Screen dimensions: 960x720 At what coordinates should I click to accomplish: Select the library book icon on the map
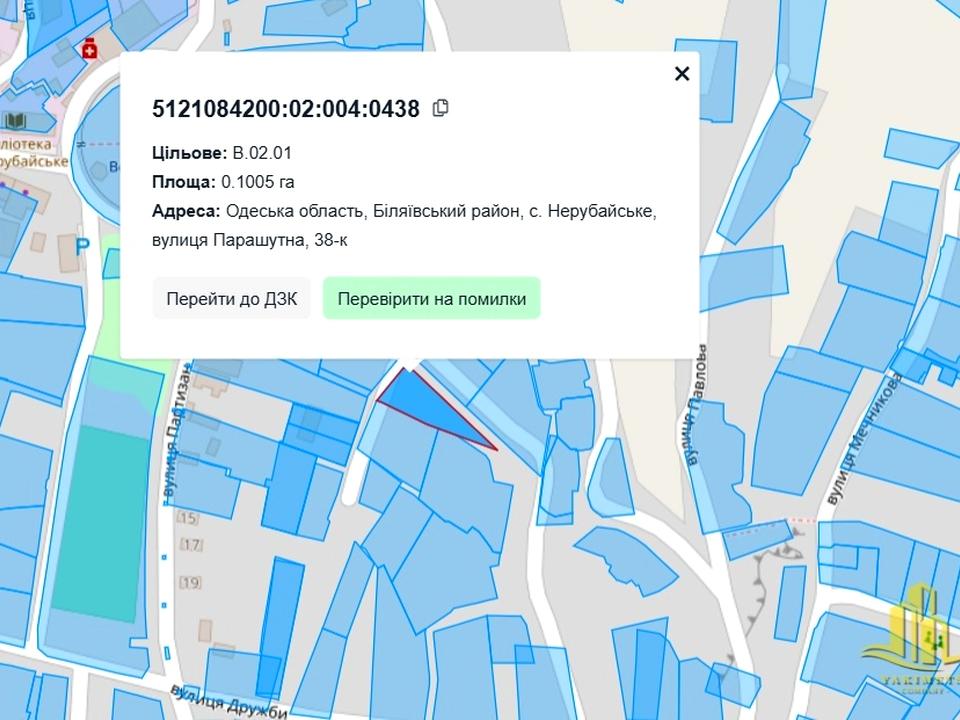click(x=16, y=122)
